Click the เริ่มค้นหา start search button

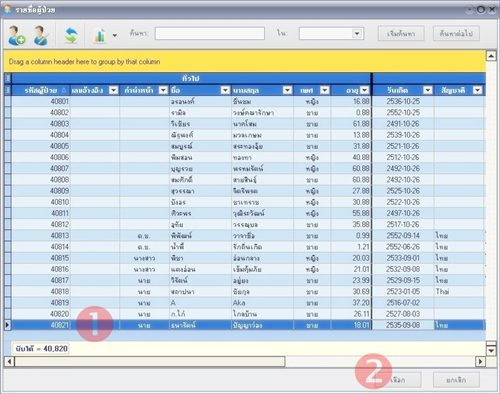coord(401,33)
